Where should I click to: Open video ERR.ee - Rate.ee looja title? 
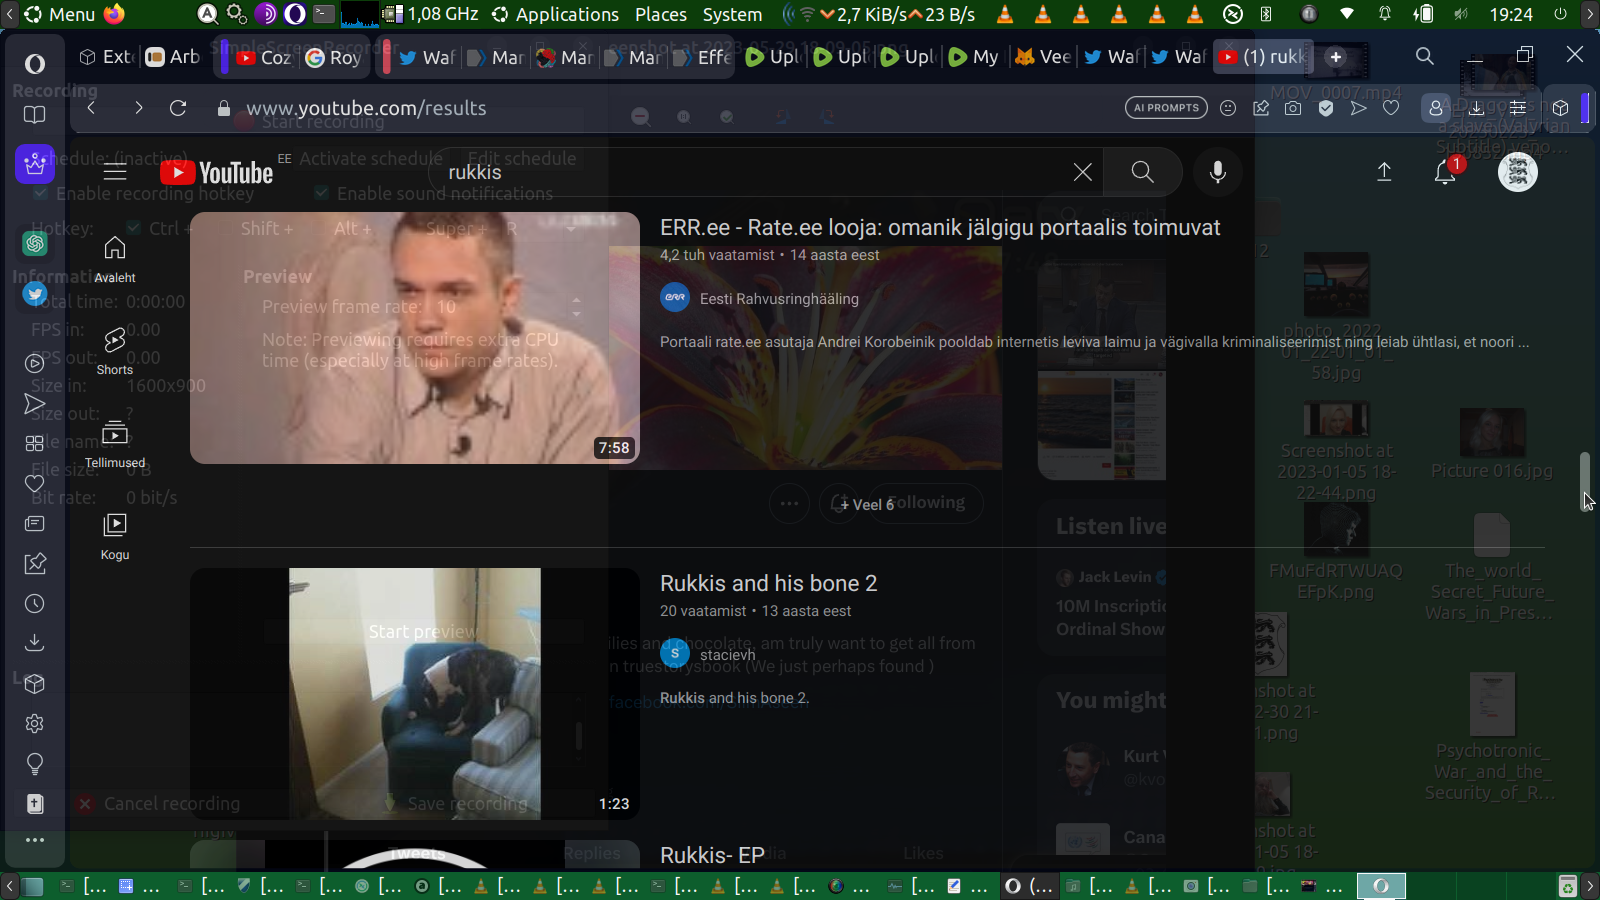940,228
